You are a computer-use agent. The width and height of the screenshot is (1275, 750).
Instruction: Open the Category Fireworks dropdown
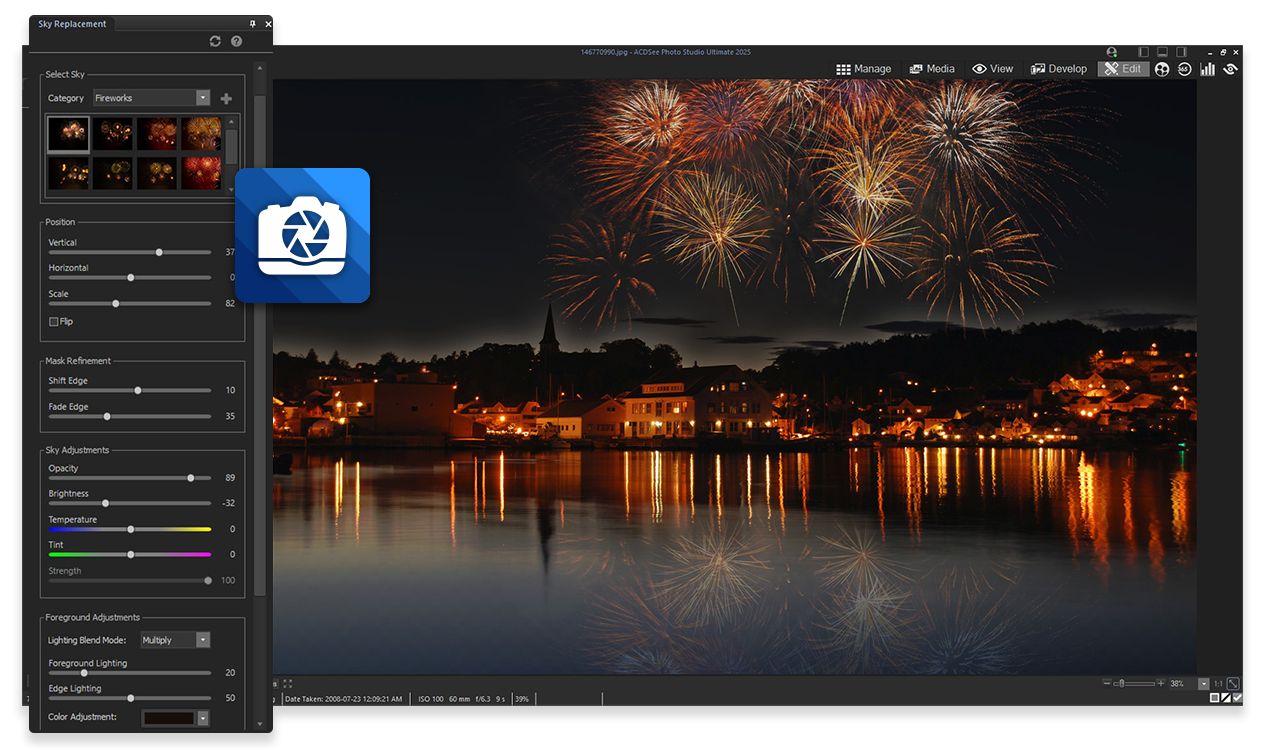pos(203,98)
